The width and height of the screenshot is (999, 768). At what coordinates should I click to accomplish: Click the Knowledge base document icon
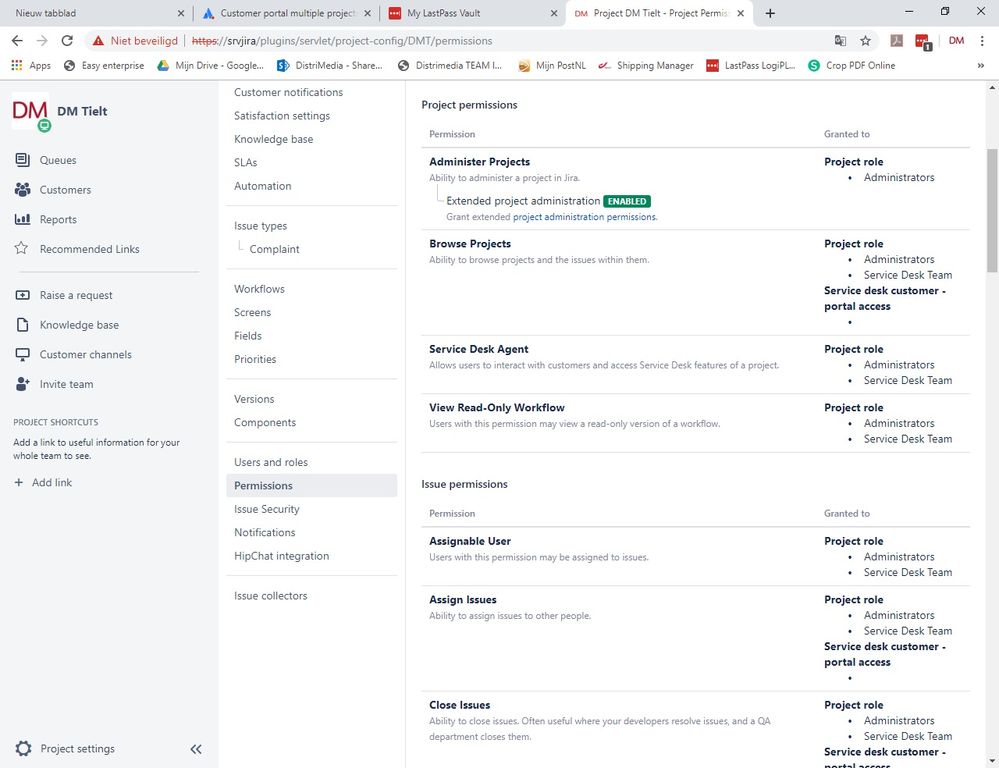click(x=22, y=324)
